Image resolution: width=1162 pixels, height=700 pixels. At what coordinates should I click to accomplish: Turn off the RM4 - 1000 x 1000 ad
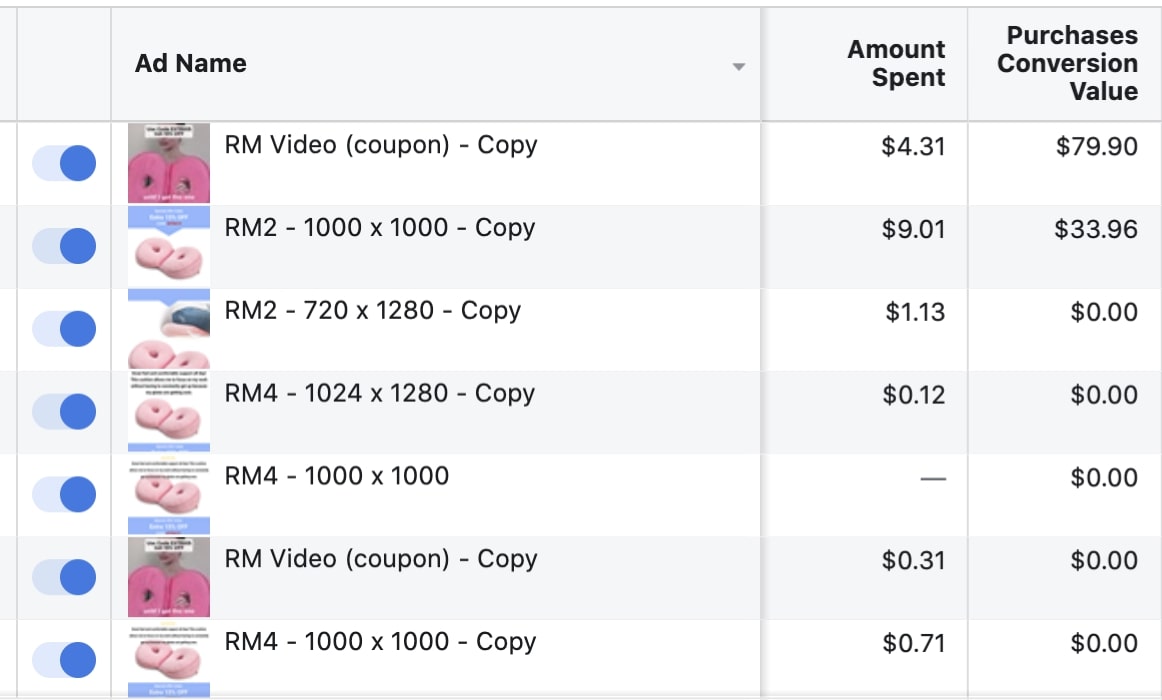click(63, 493)
